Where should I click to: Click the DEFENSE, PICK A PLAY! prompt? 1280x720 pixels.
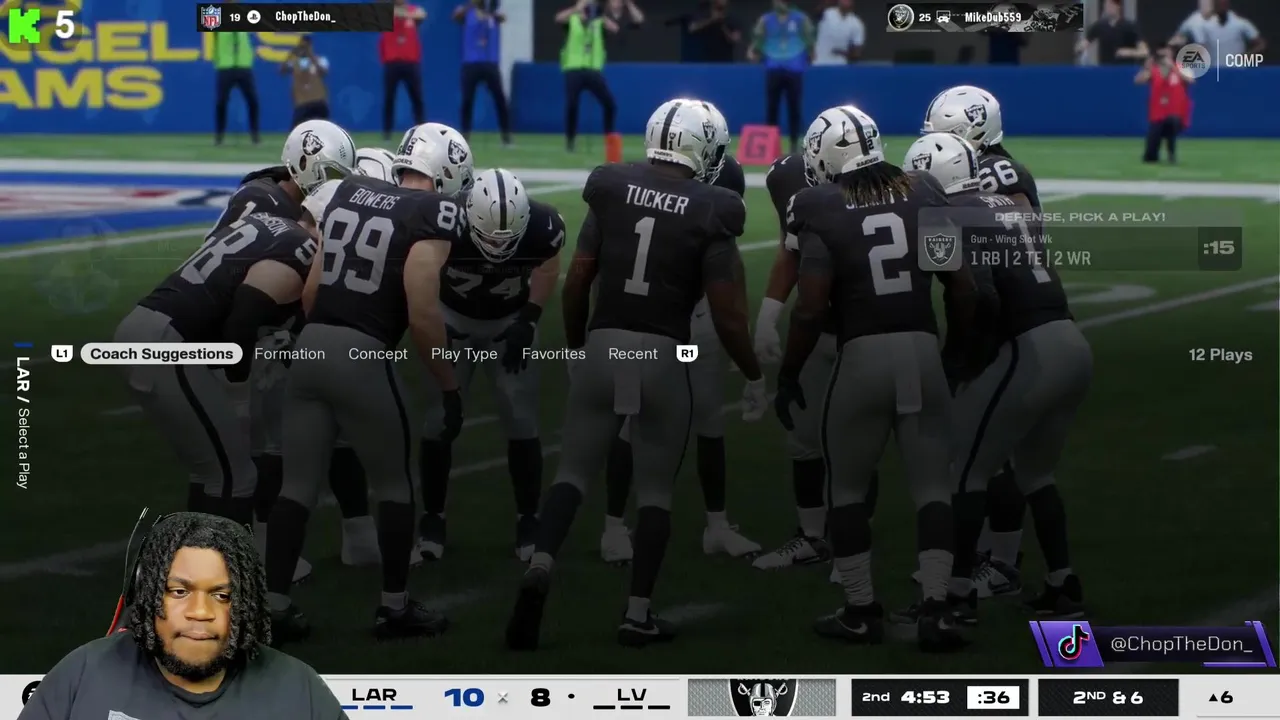[1080, 217]
